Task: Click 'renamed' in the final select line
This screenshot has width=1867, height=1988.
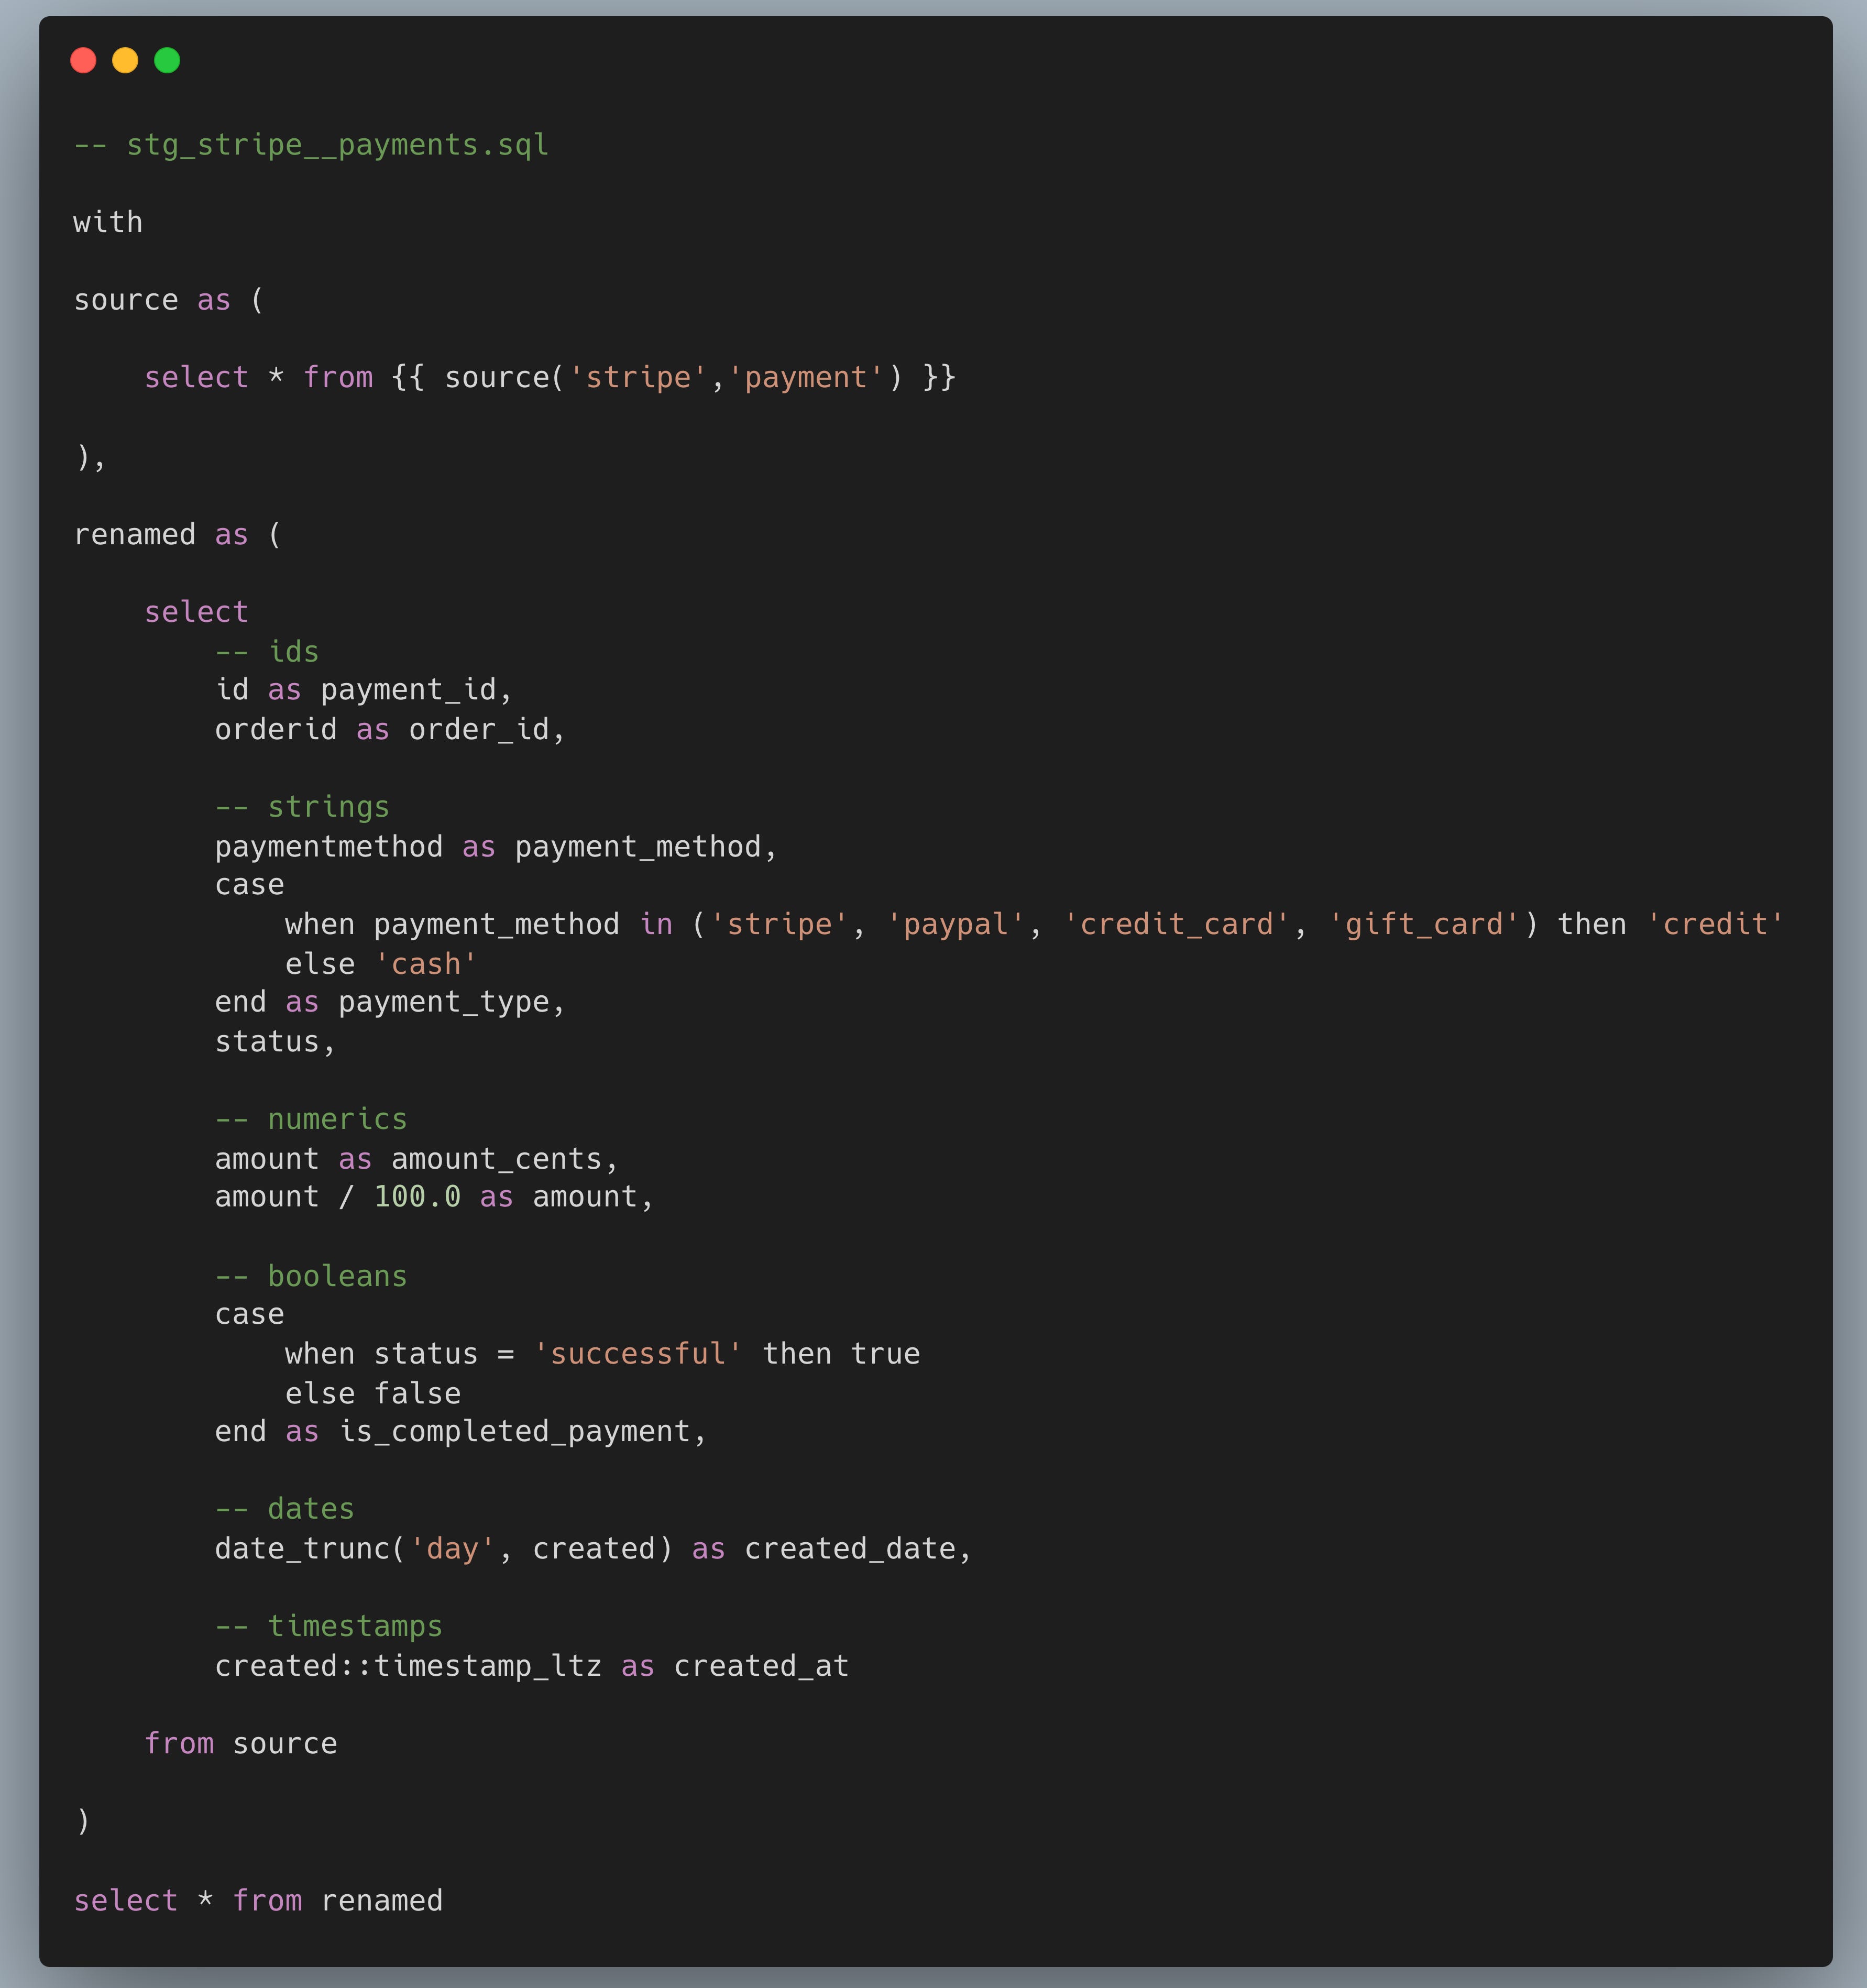Action: [381, 1900]
